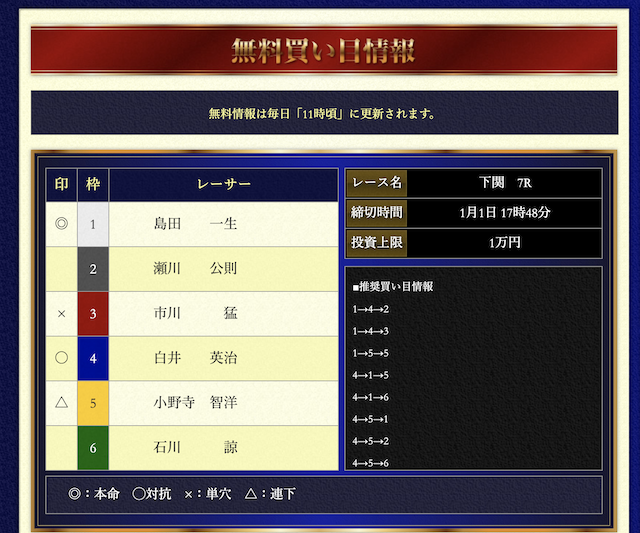Image resolution: width=640 pixels, height=533 pixels.
Task: Click the deadline value 1月1日 17時48分
Action: 505,213
